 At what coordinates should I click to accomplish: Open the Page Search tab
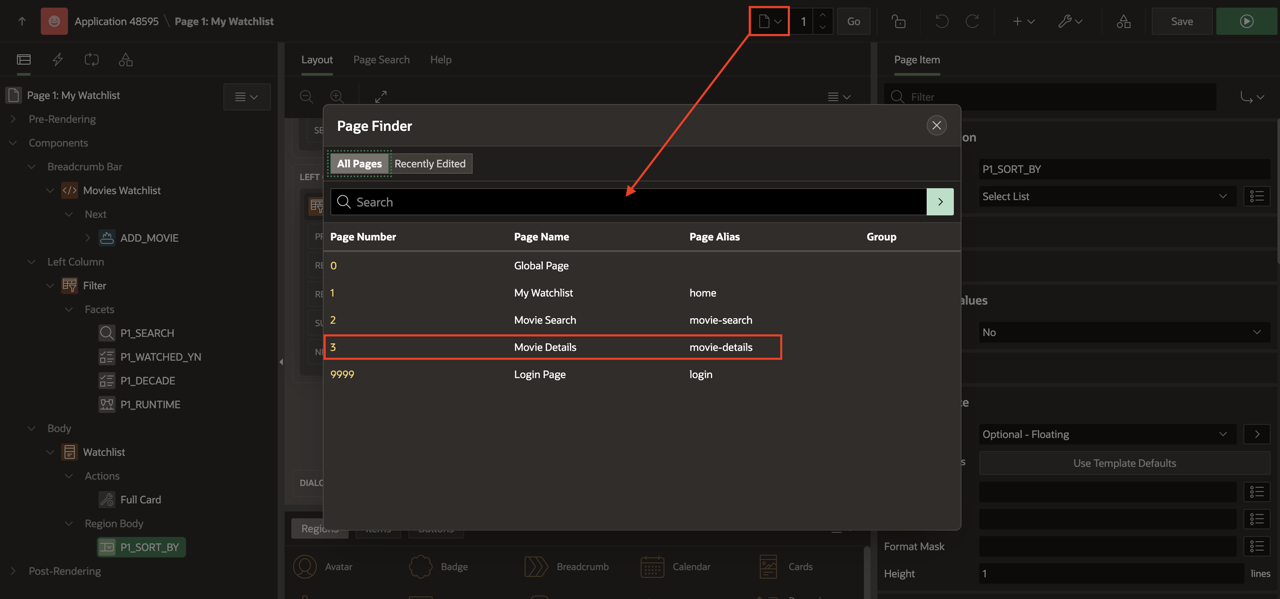pyautogui.click(x=381, y=60)
